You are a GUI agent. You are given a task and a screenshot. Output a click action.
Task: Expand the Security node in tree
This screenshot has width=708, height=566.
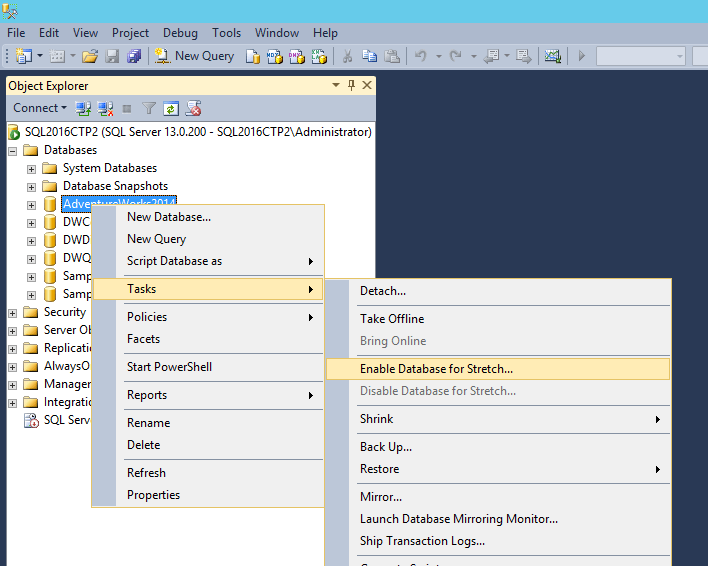tap(13, 312)
